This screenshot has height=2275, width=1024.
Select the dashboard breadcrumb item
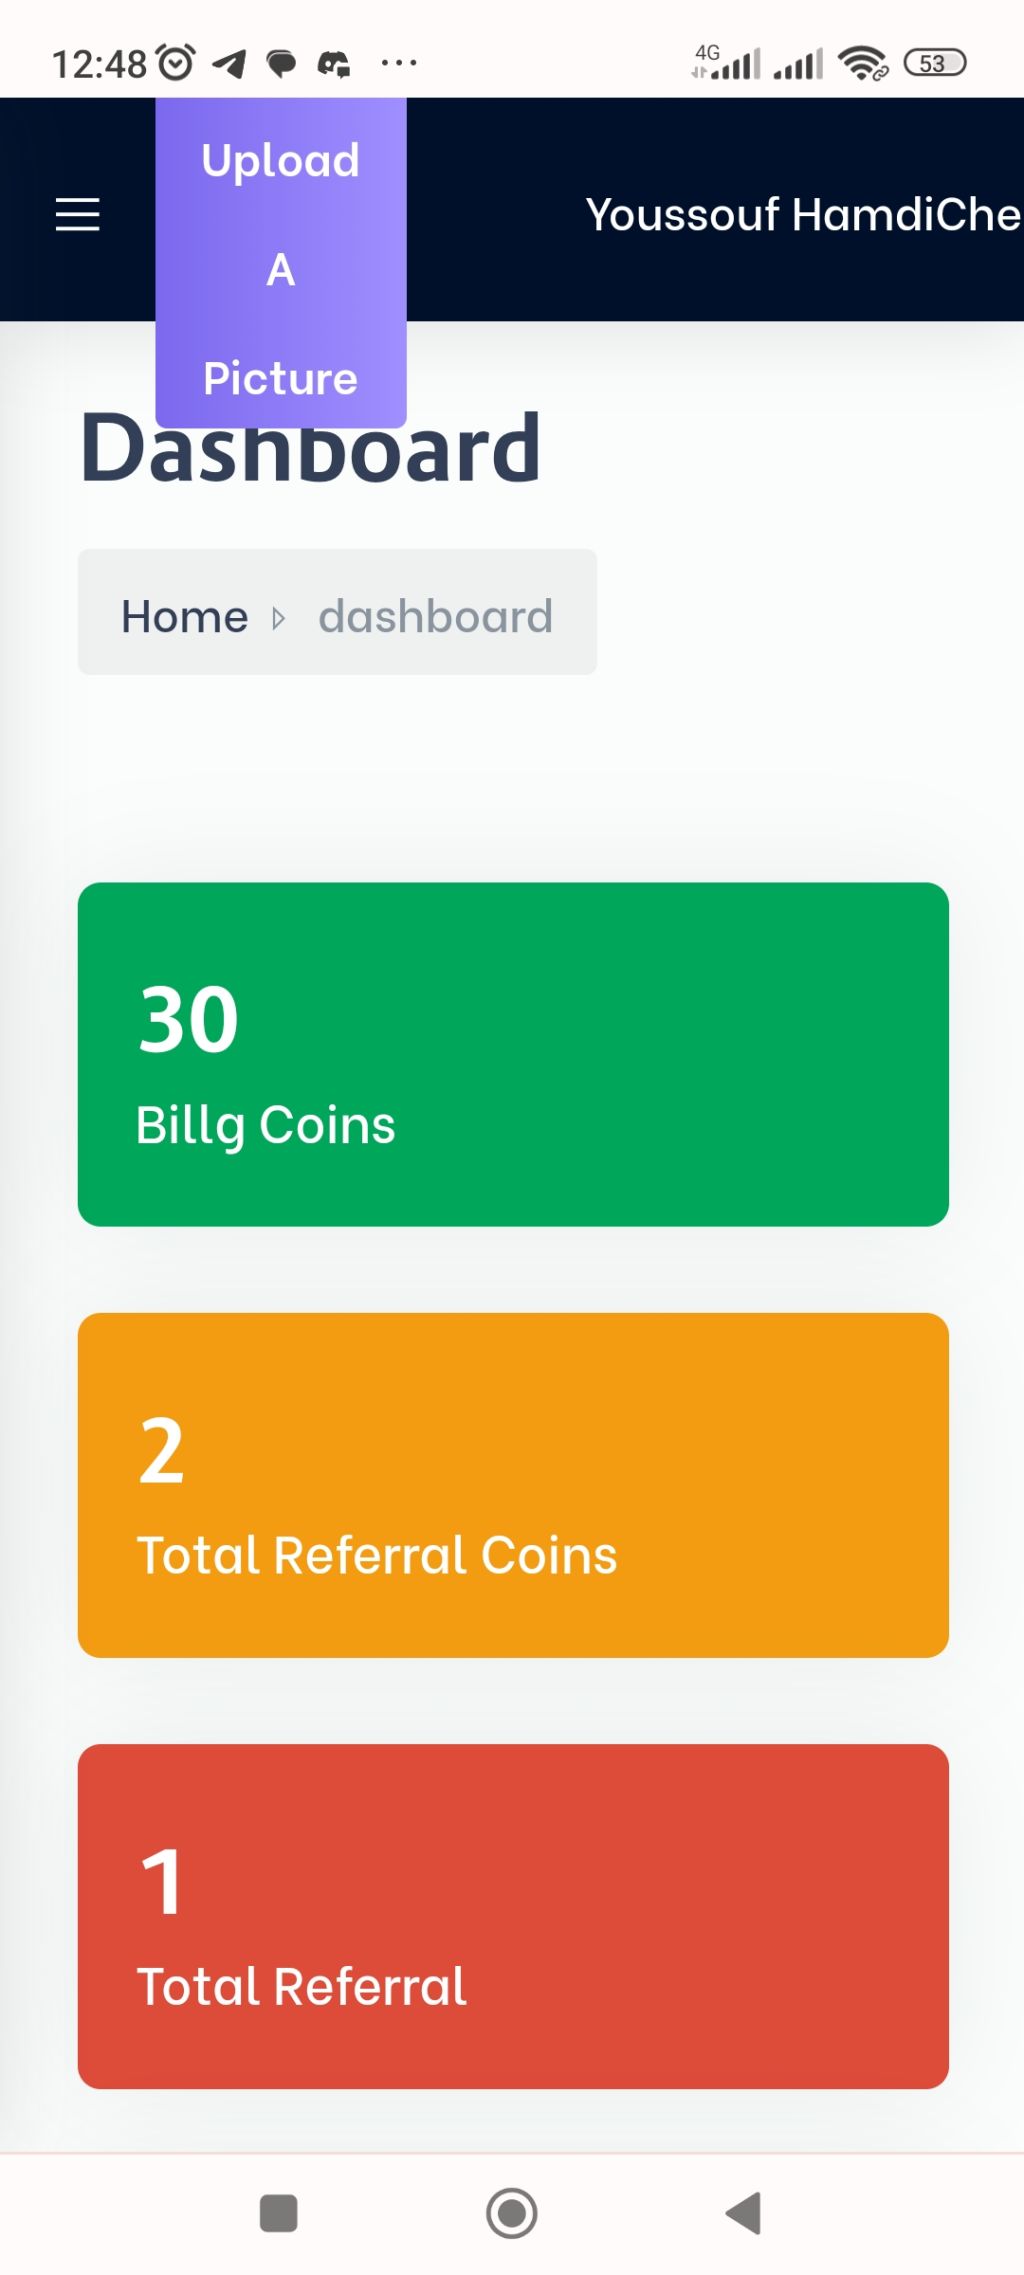coord(436,616)
